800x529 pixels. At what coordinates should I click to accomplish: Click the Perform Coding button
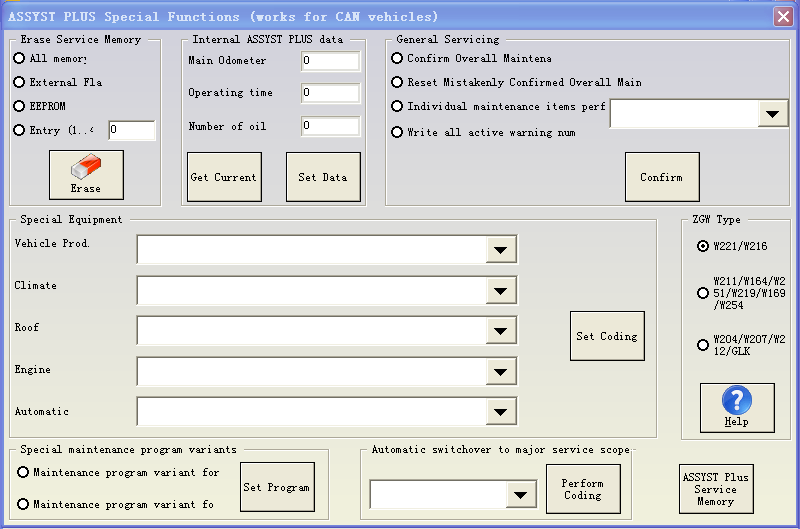click(583, 489)
